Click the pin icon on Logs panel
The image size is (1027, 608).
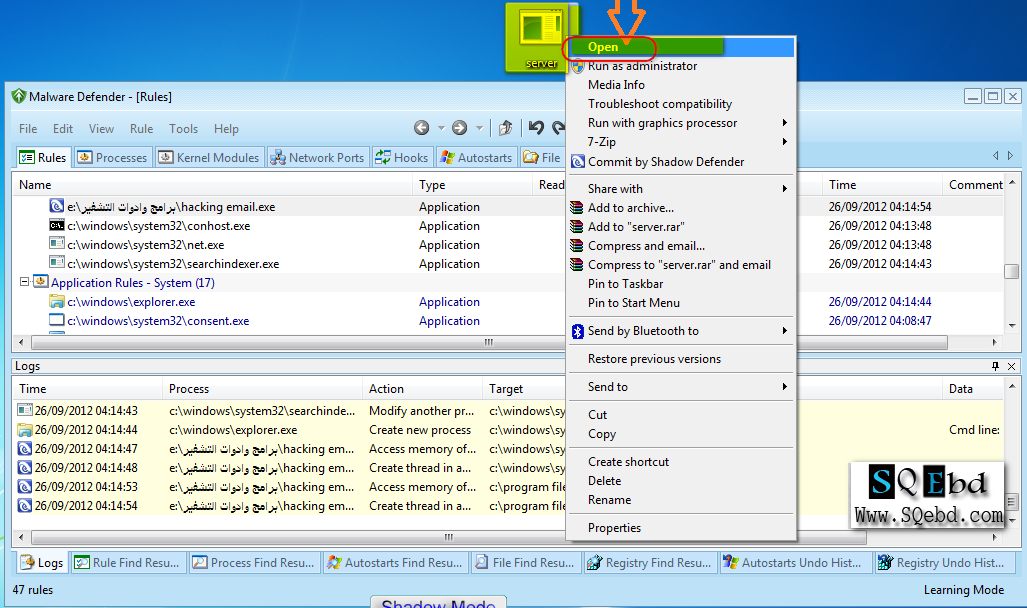click(995, 367)
